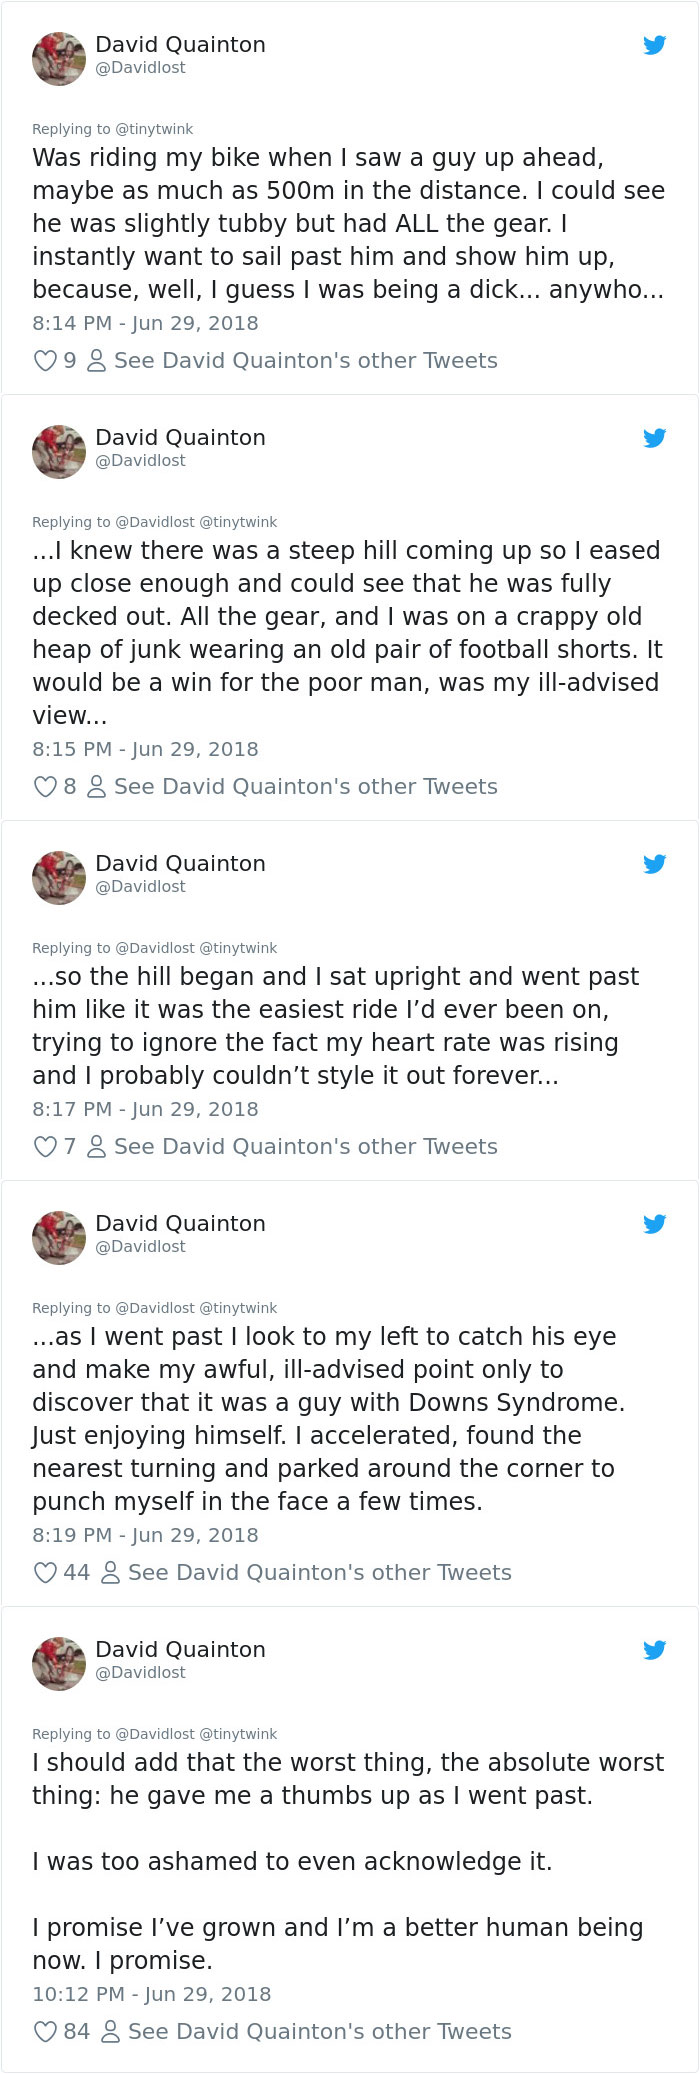
Task: Click the @Davidlost handle on the final tweet
Action: click(140, 1671)
